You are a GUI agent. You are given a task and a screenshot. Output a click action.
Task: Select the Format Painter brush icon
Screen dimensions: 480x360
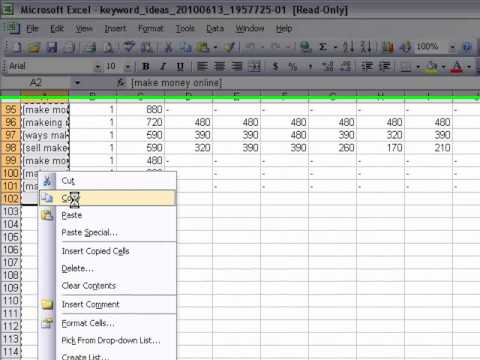(230, 47)
